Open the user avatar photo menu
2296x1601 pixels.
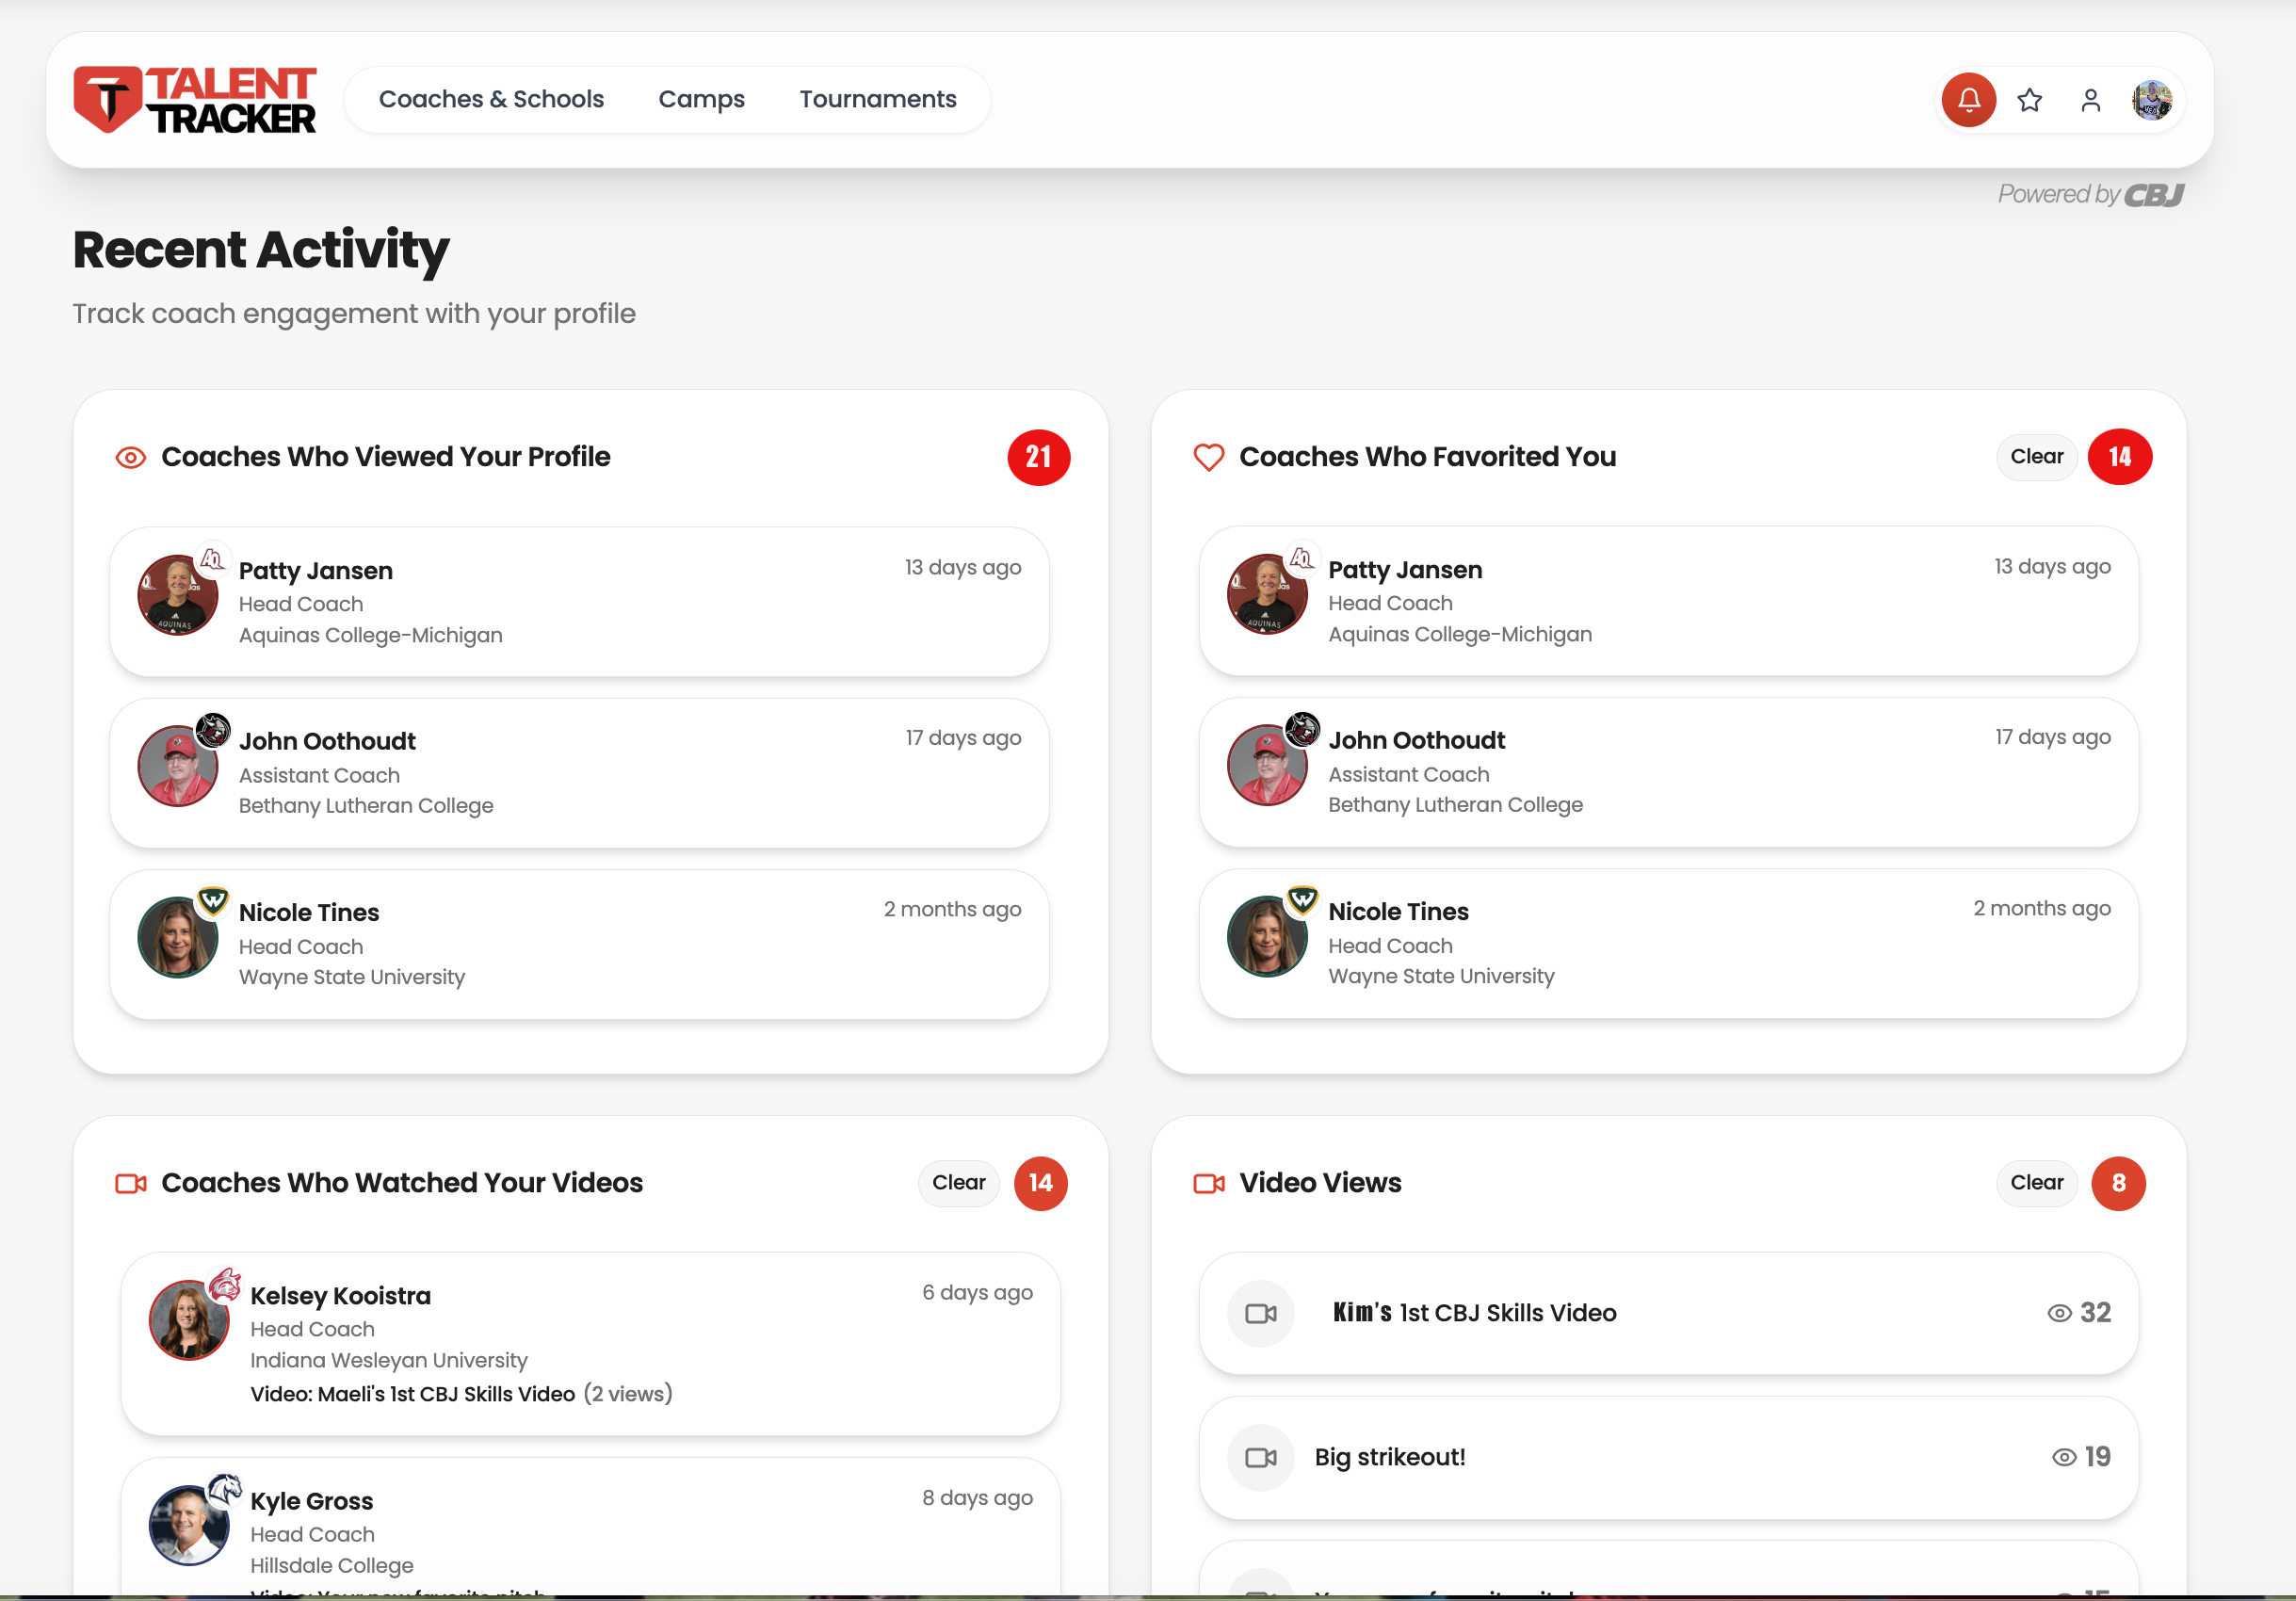(2151, 100)
